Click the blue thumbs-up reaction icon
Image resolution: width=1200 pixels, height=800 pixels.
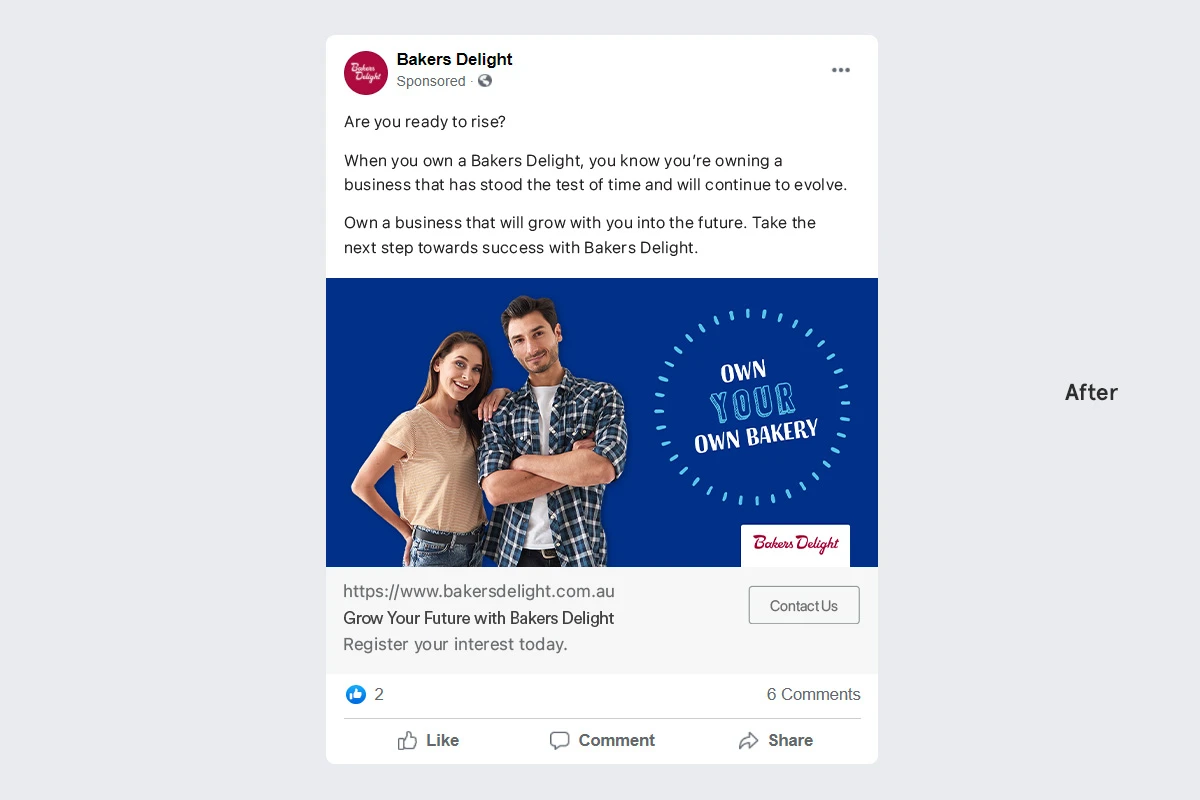tap(356, 694)
